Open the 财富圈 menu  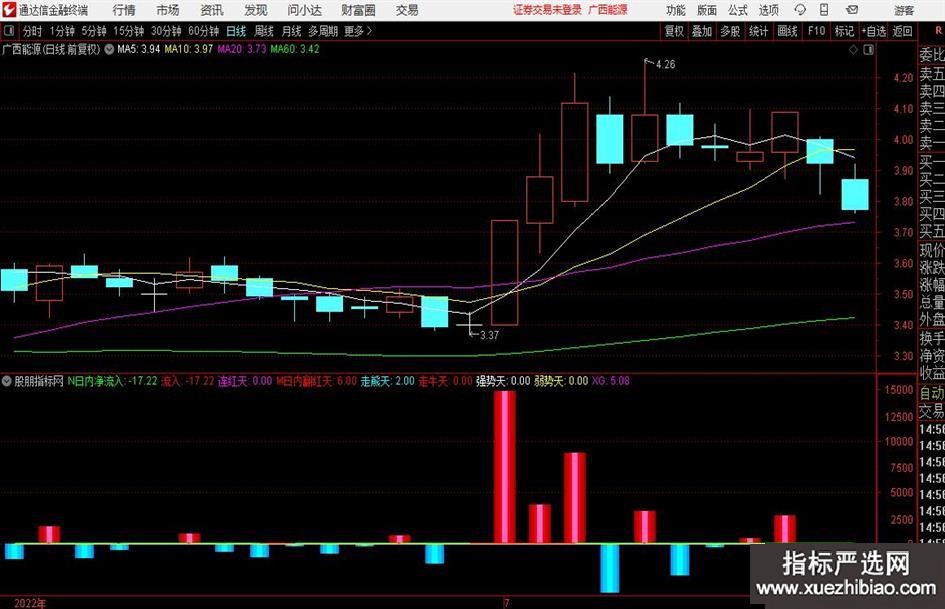point(358,10)
